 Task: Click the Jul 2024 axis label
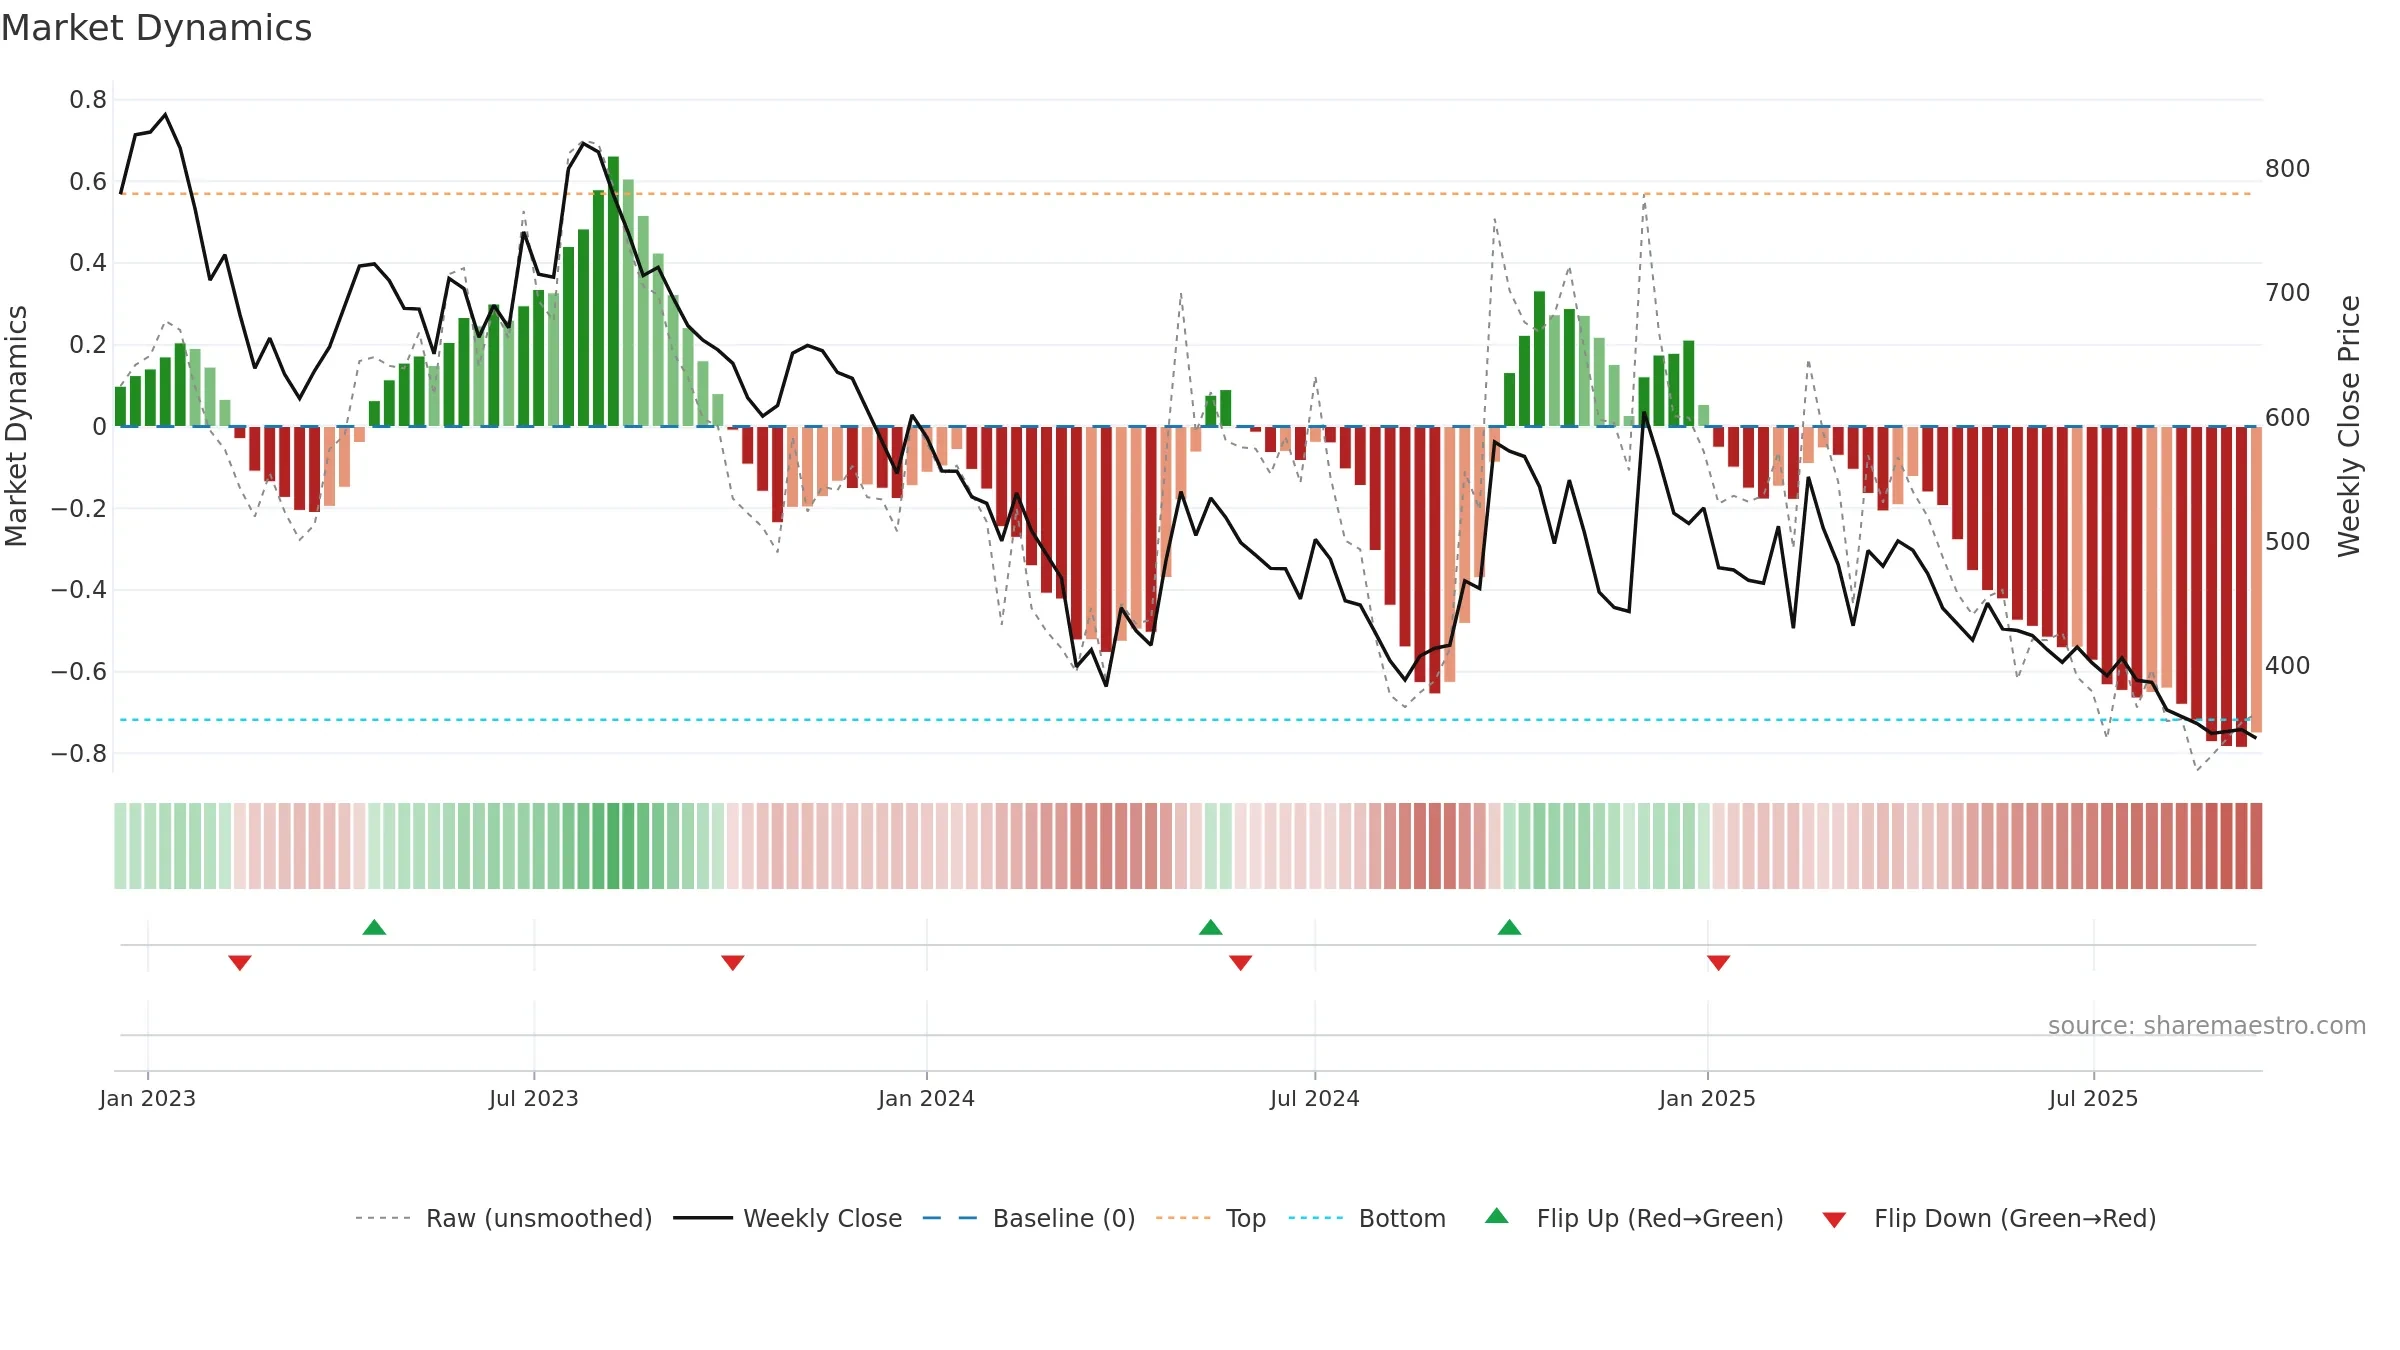point(1315,1098)
